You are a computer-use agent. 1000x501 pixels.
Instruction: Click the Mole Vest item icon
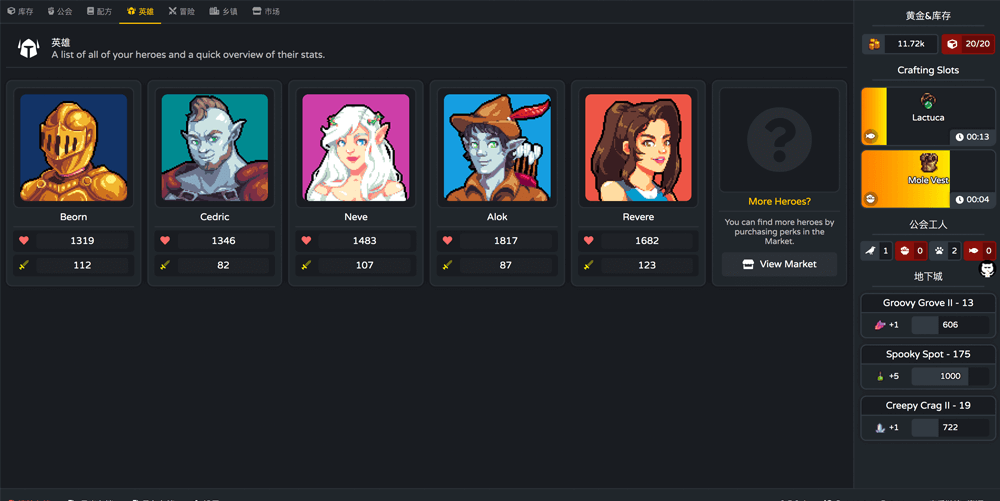[x=928, y=162]
